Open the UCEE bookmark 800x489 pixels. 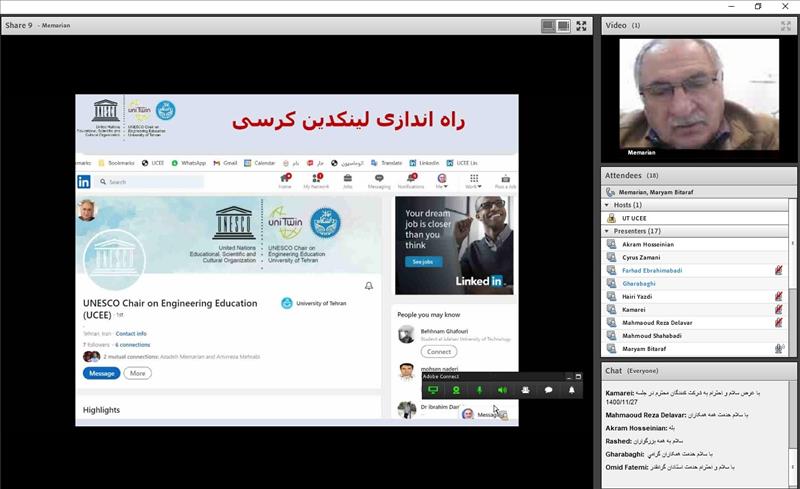click(153, 163)
